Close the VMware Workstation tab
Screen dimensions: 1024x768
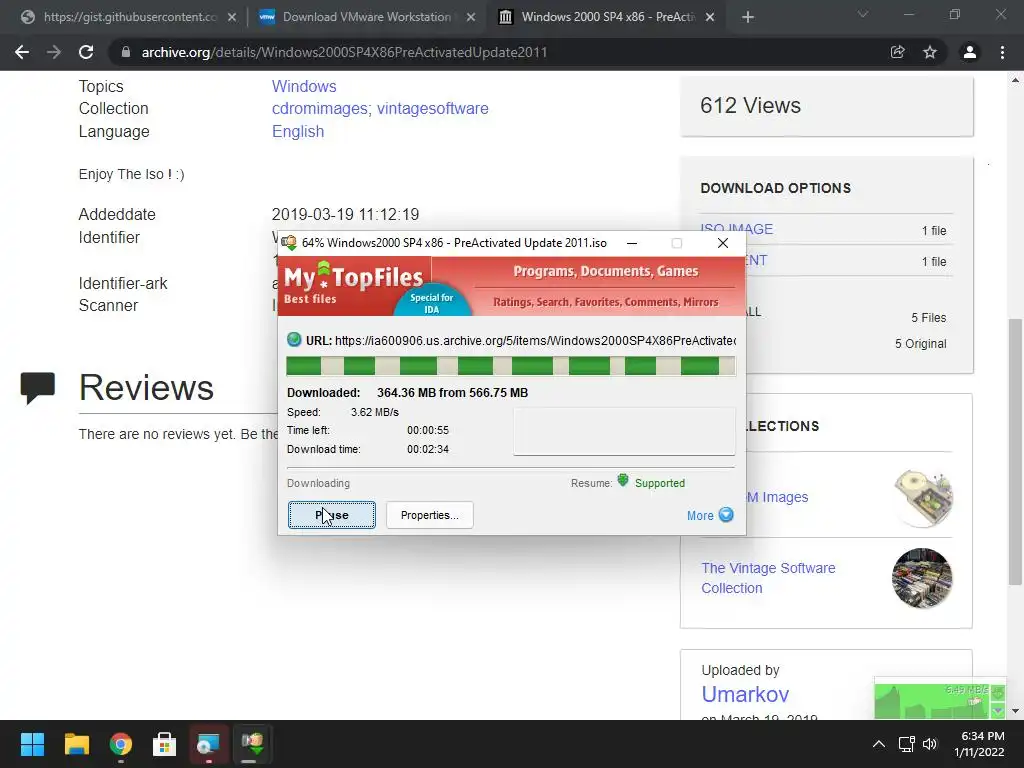[x=471, y=18]
